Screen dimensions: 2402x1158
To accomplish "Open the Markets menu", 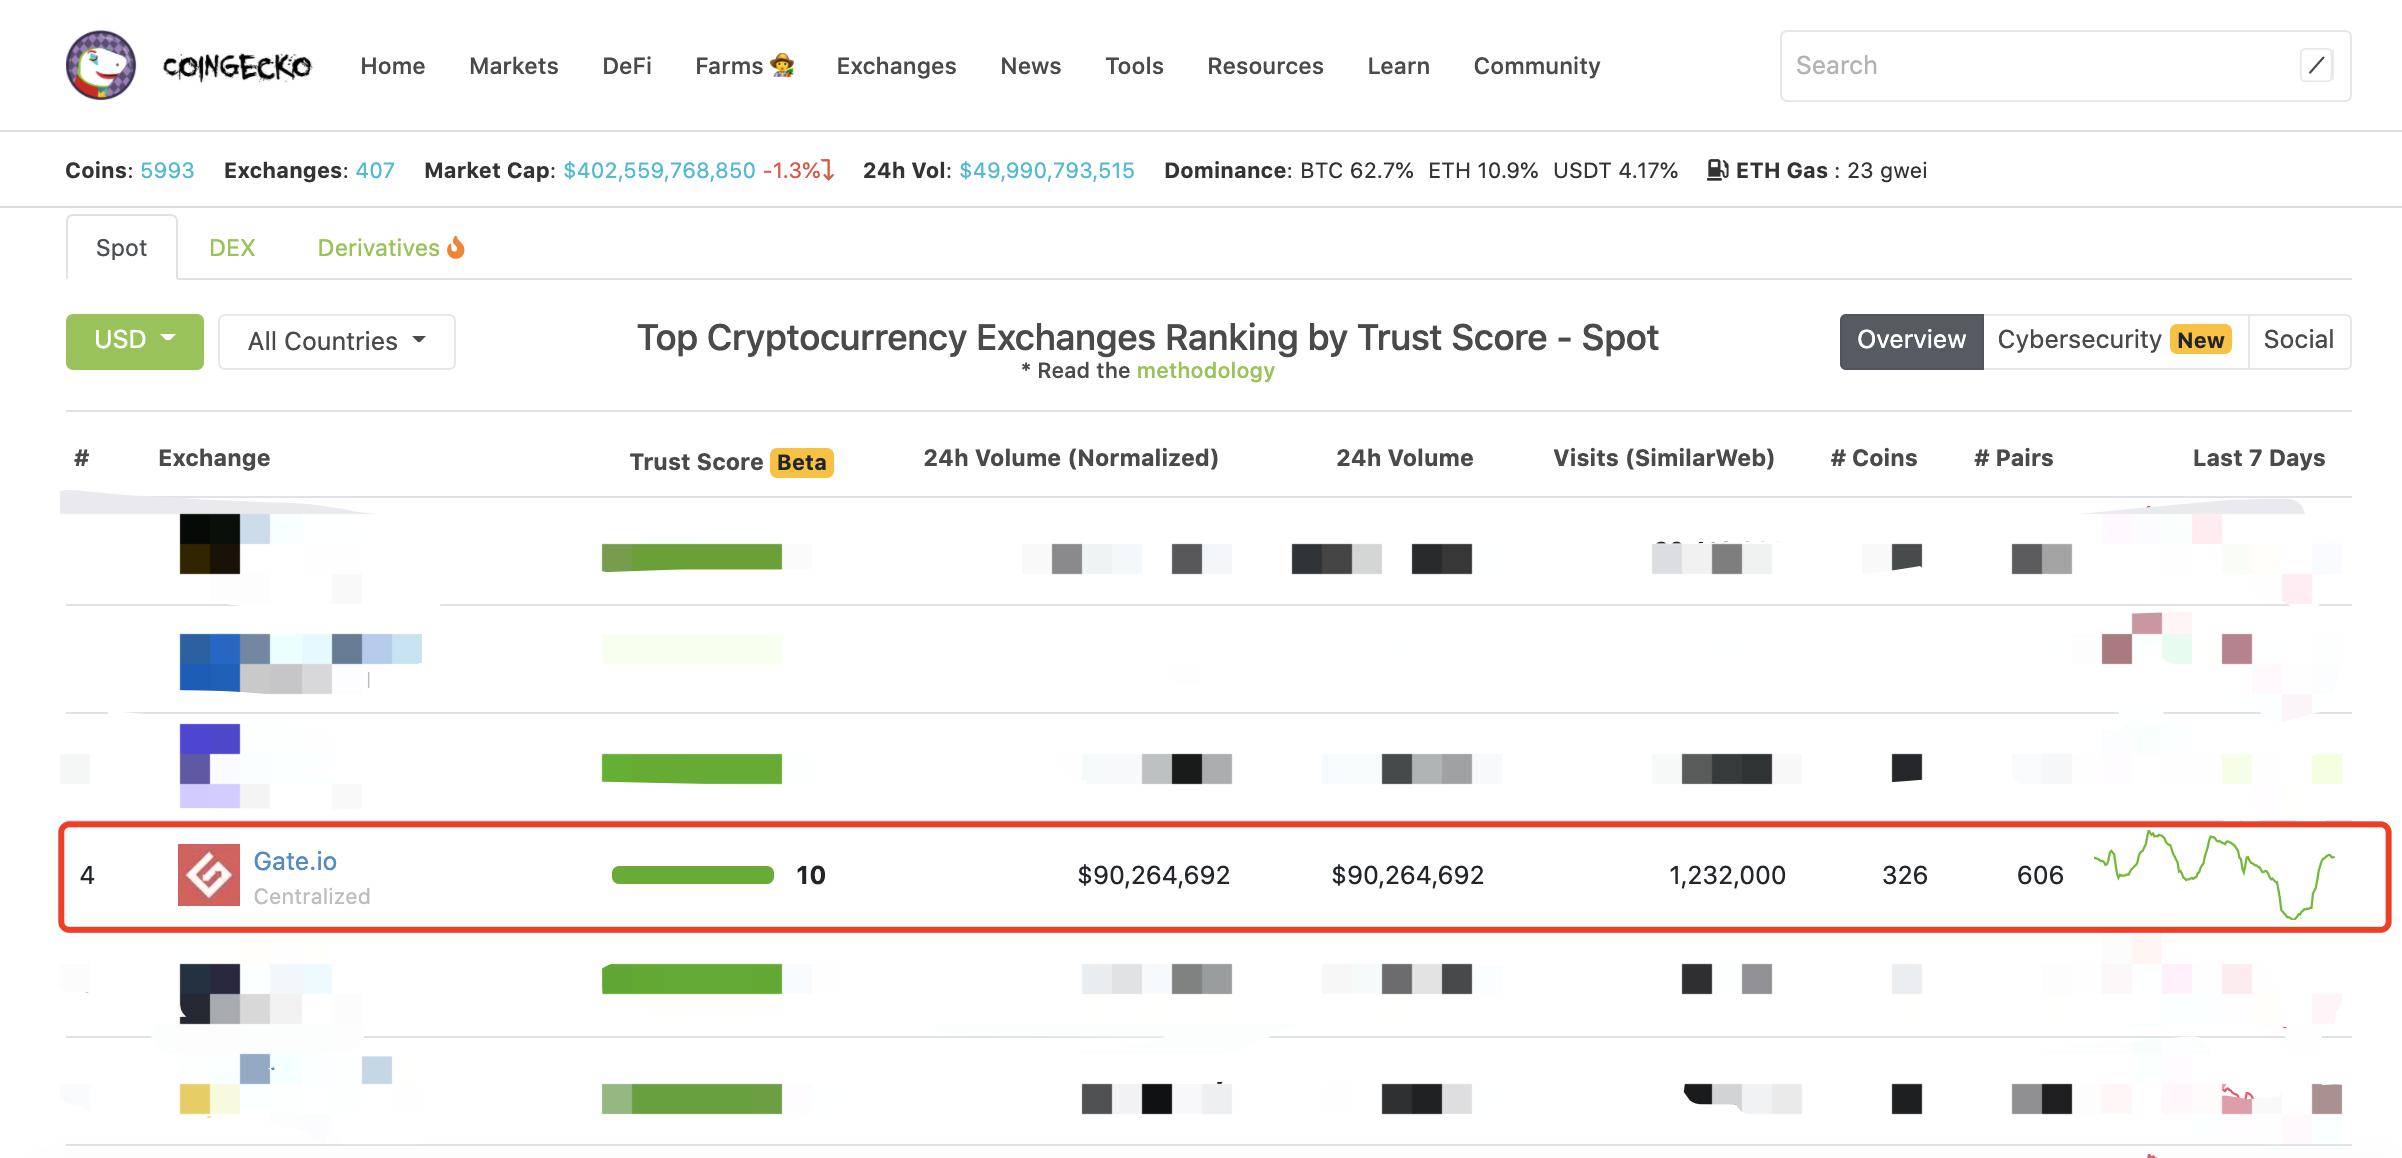I will tap(514, 66).
